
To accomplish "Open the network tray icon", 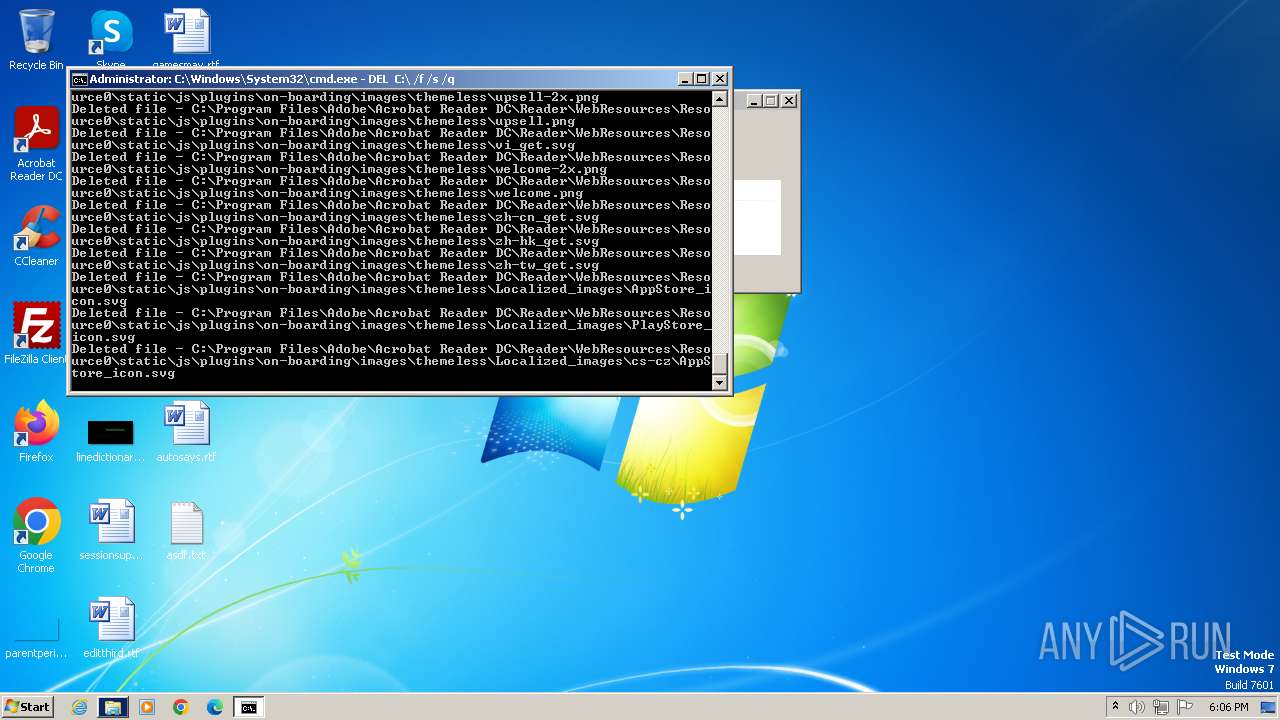I will pyautogui.click(x=1161, y=707).
